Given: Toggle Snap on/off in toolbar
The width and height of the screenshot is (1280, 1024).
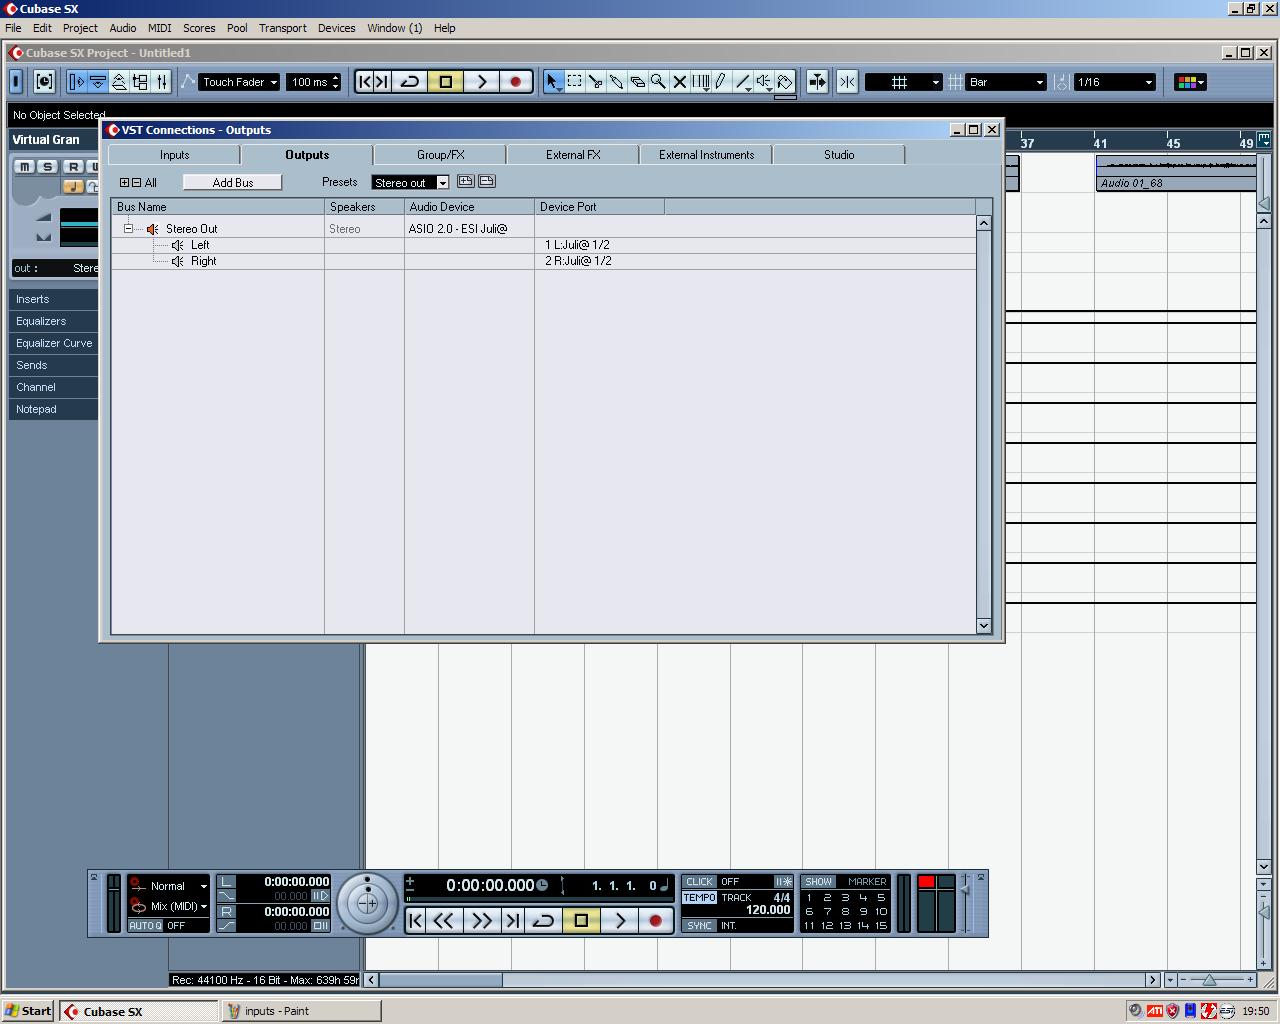Looking at the screenshot, I should pos(847,82).
